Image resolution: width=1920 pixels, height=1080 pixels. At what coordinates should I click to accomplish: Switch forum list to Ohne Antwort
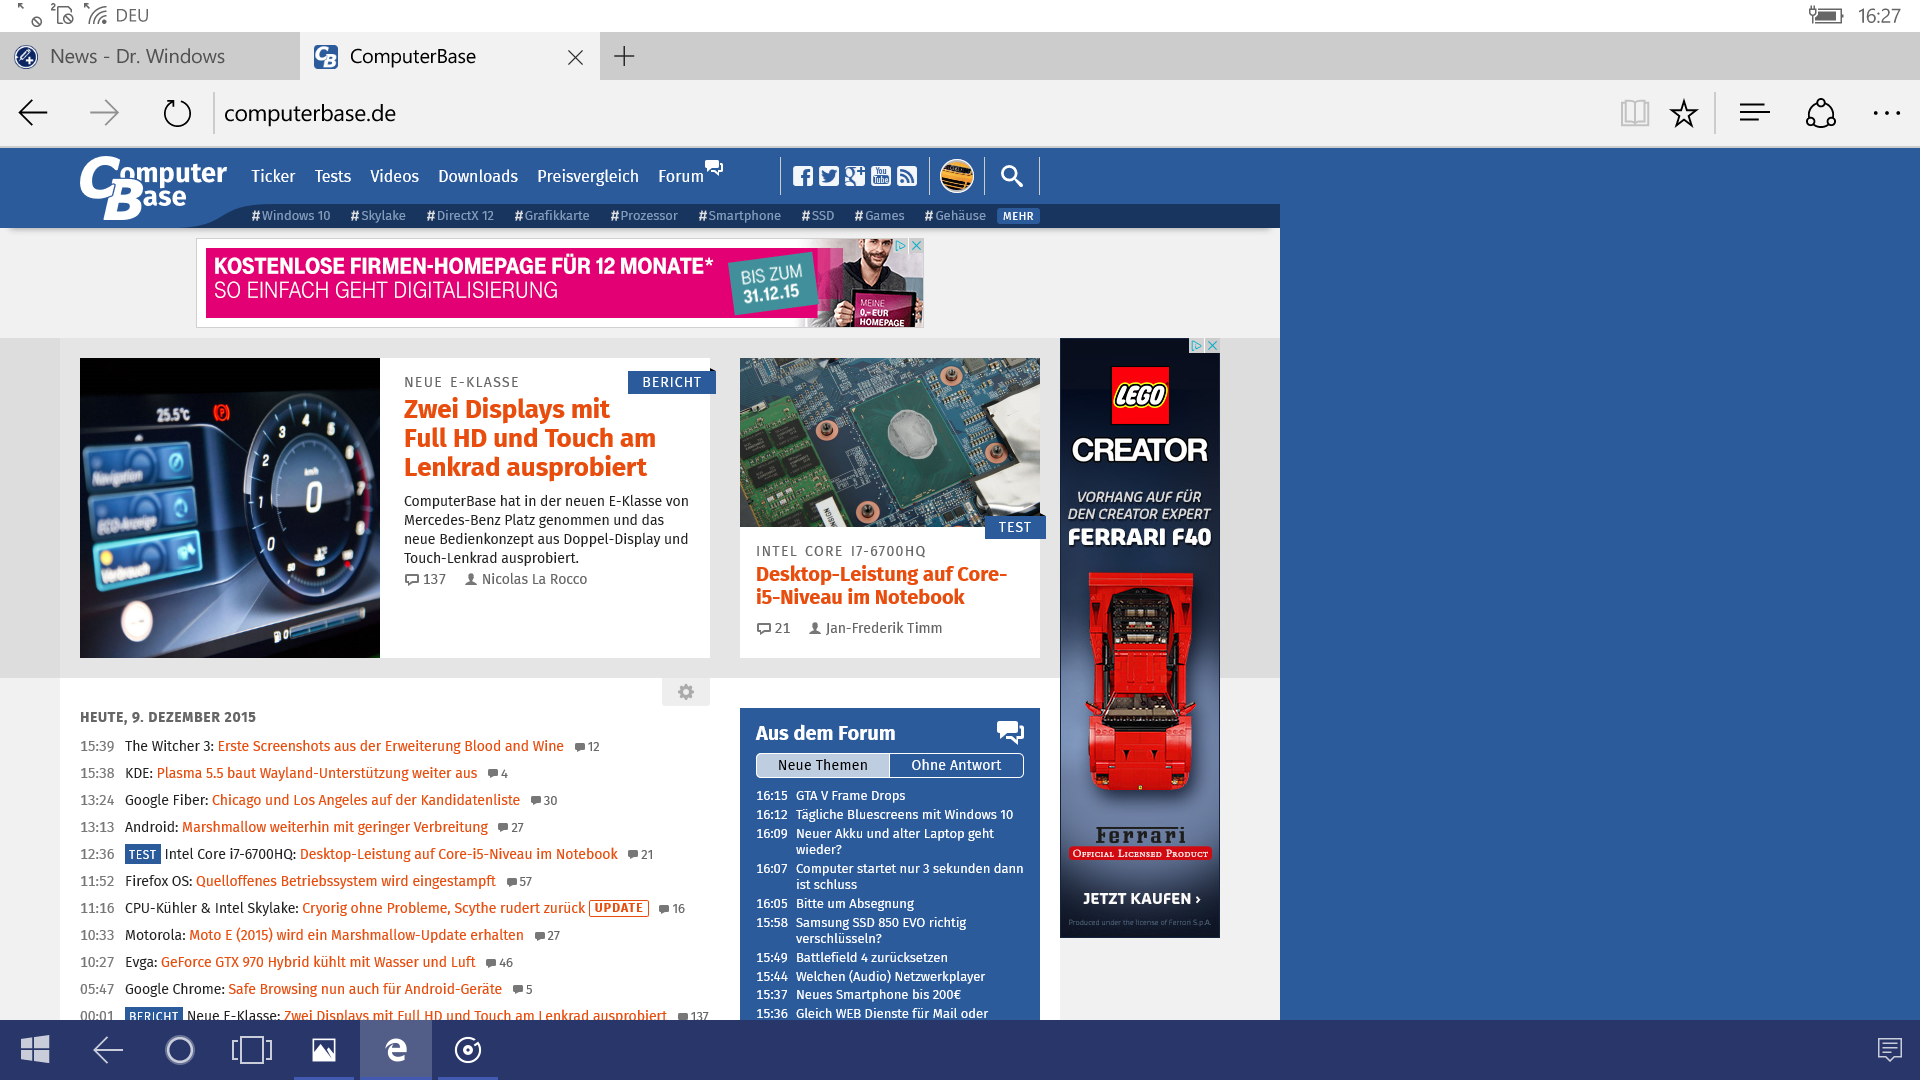(956, 765)
